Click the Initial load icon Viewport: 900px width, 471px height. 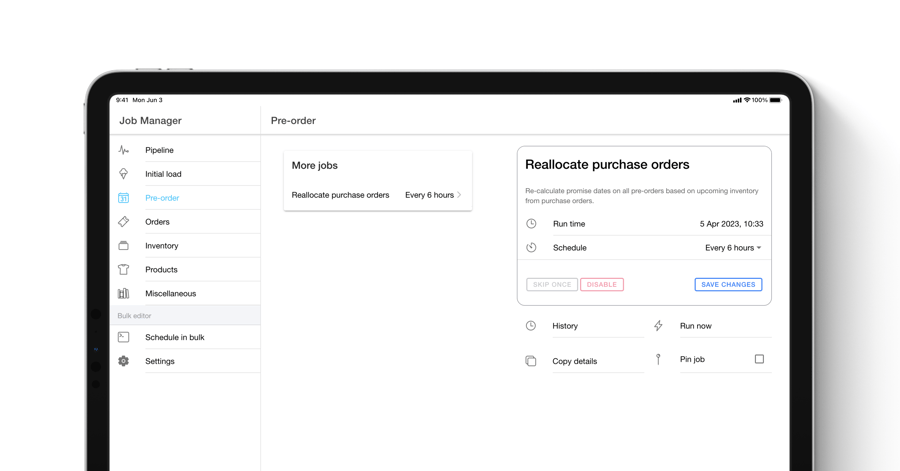click(124, 174)
